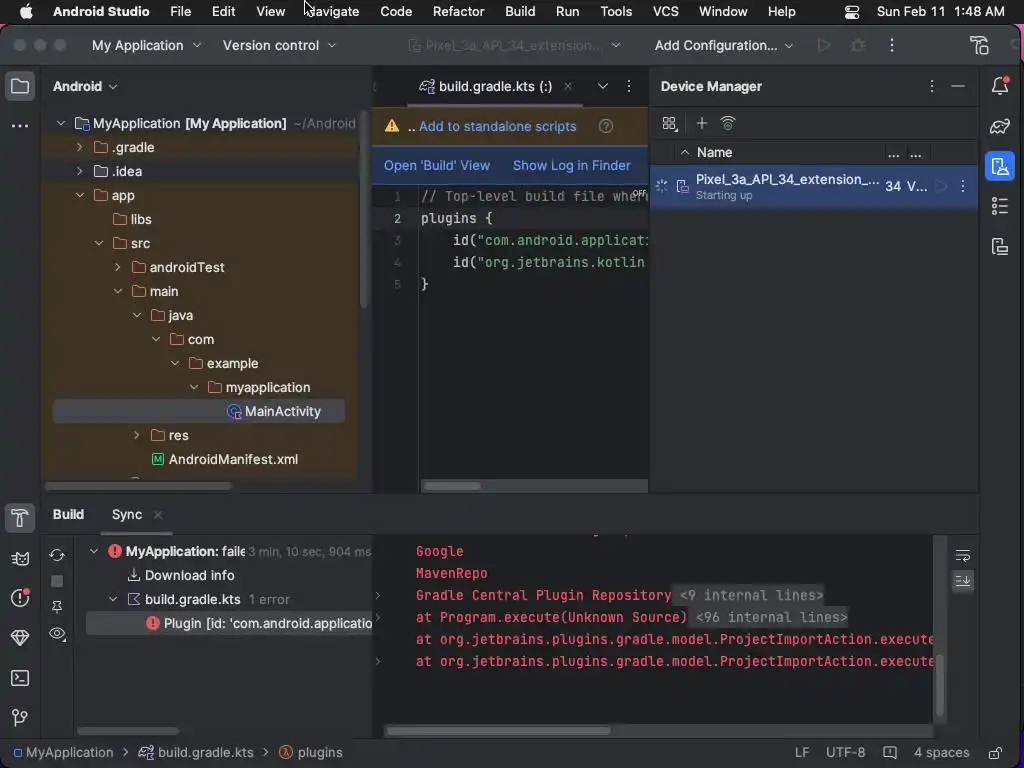Open the Apple menu
This screenshot has height=768, width=1024.
pos(26,12)
